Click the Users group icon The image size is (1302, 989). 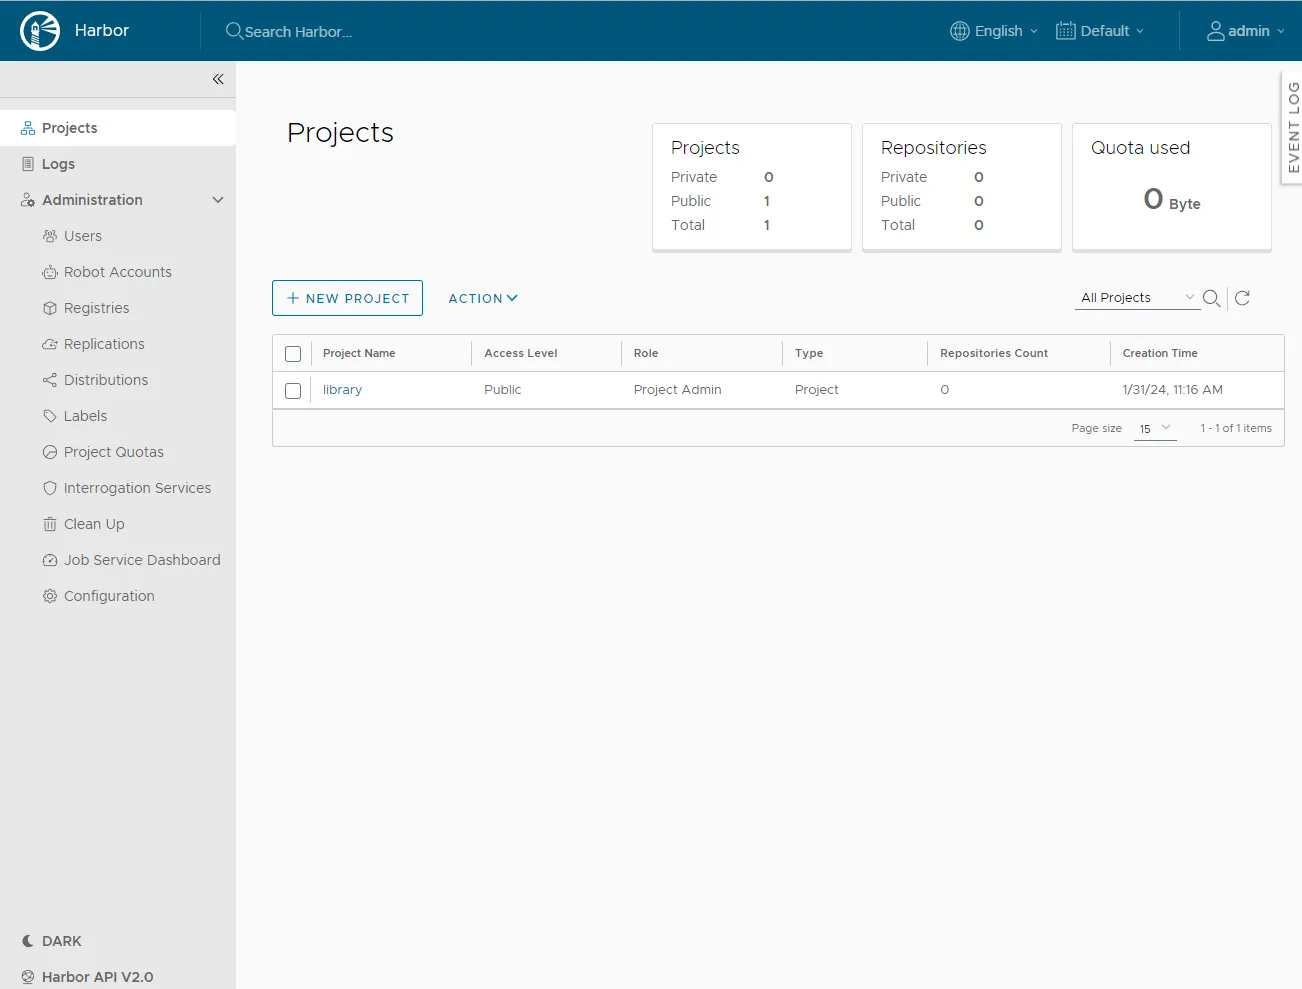click(50, 236)
